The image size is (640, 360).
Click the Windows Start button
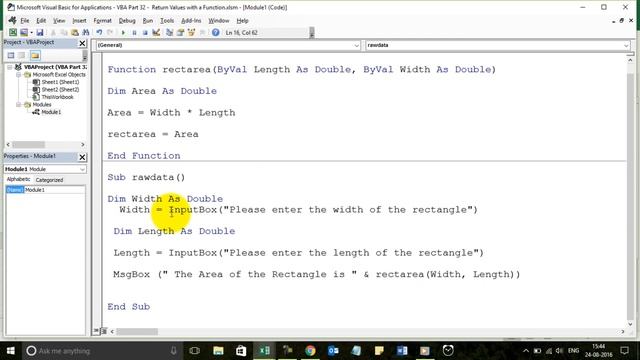tap(11, 351)
